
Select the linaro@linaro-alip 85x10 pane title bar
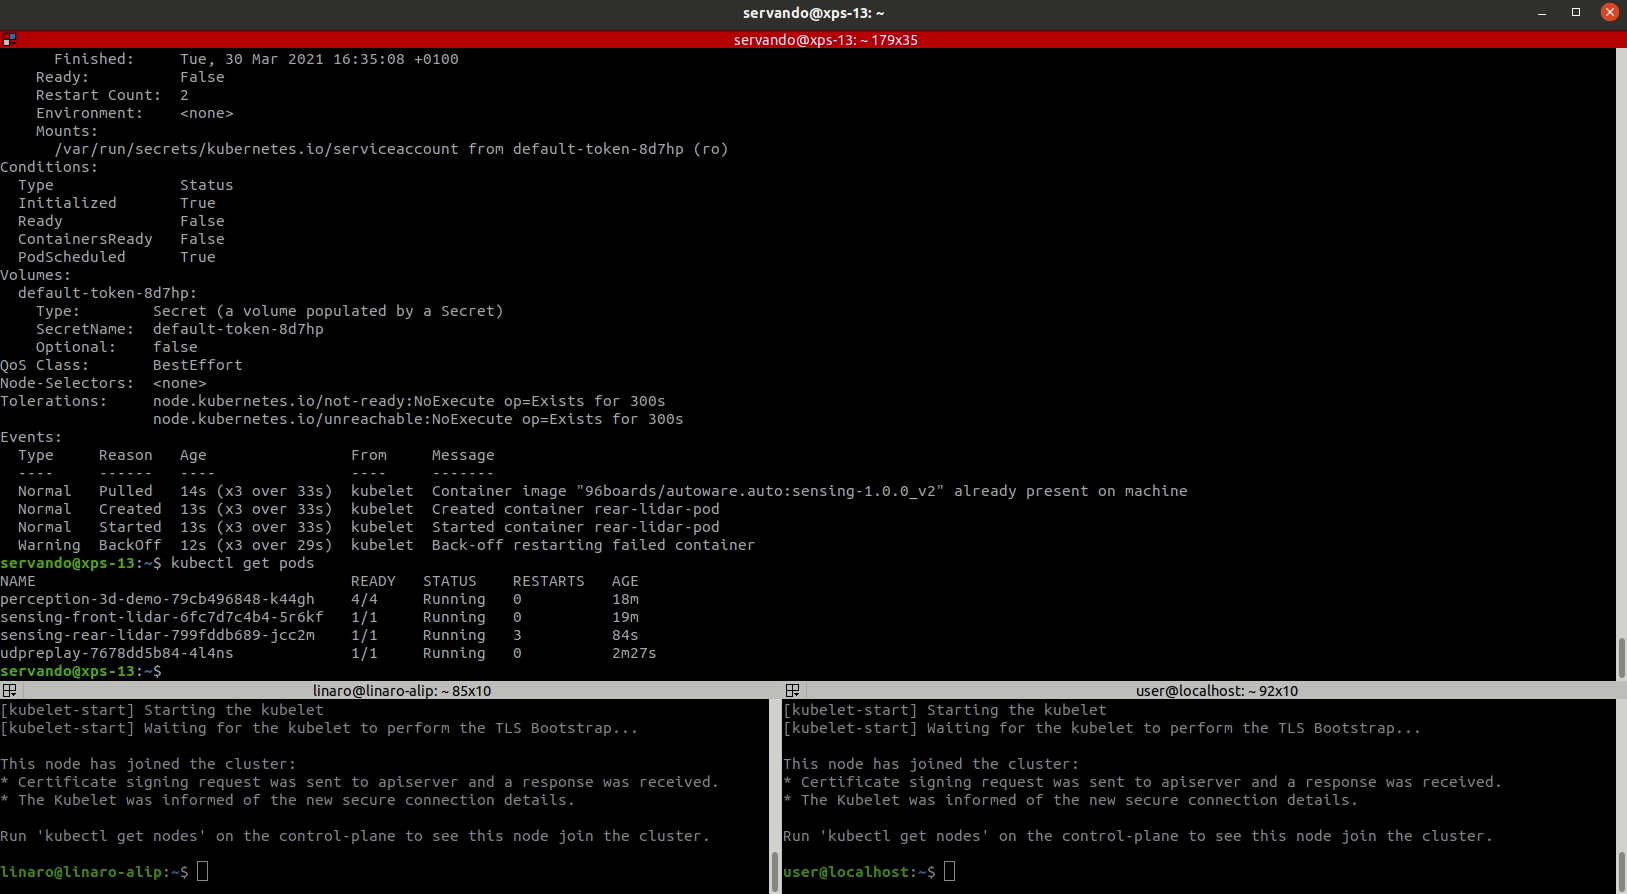point(401,691)
